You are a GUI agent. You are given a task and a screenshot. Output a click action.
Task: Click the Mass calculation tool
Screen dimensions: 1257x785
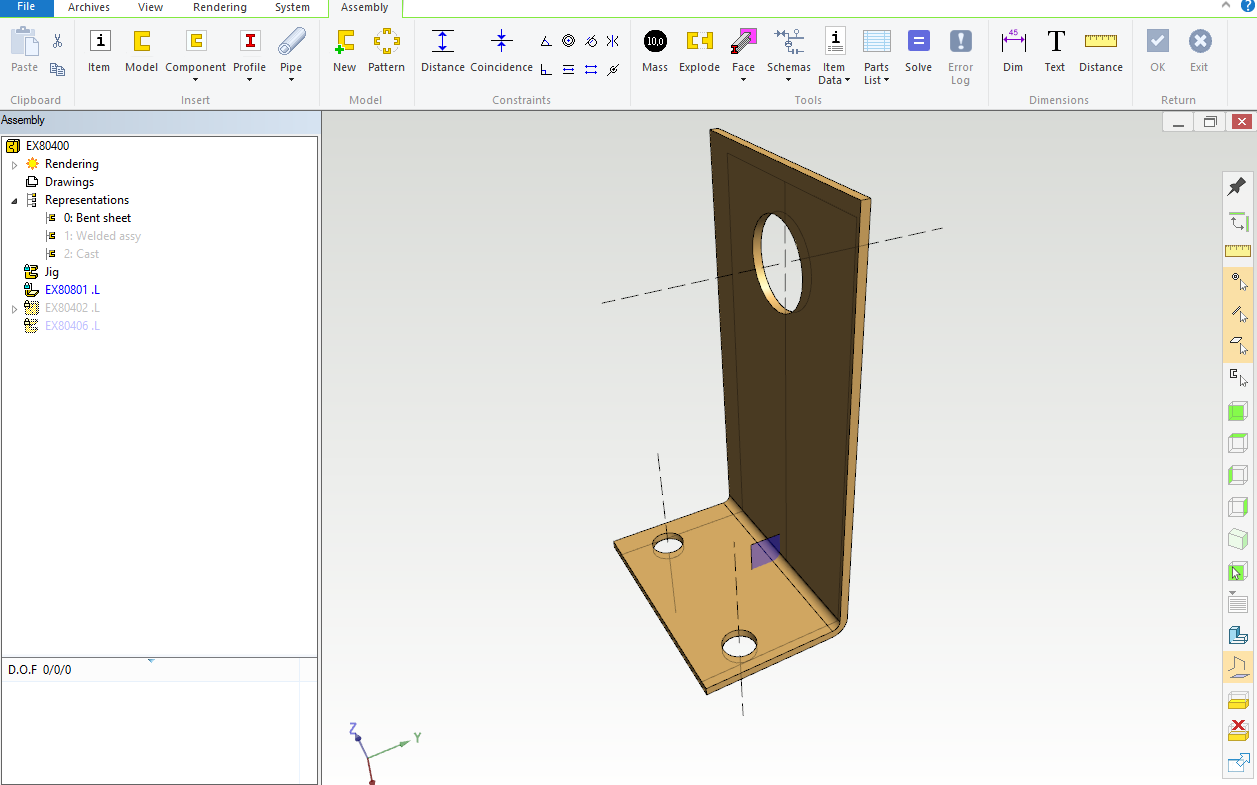coord(655,50)
